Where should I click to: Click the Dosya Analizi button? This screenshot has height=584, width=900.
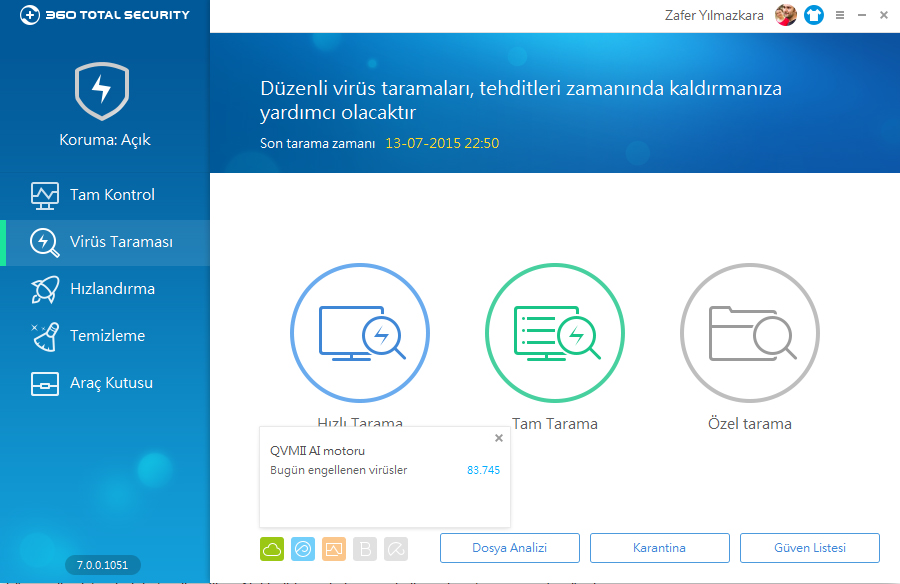(x=510, y=548)
